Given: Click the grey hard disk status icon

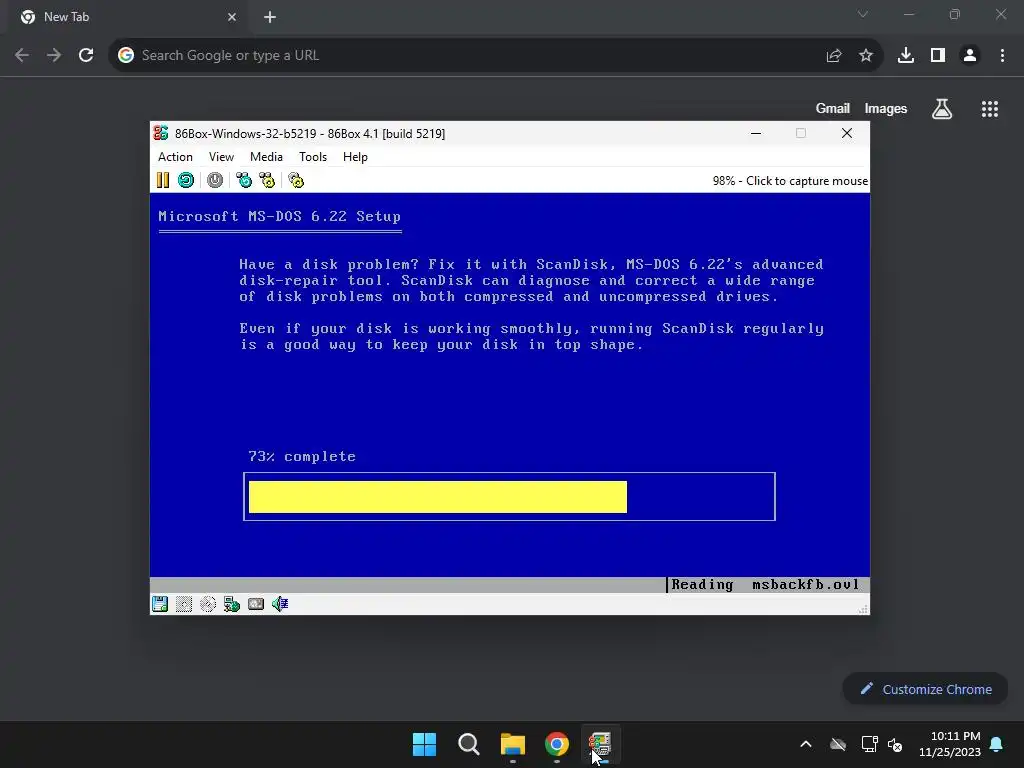Looking at the screenshot, I should point(256,604).
